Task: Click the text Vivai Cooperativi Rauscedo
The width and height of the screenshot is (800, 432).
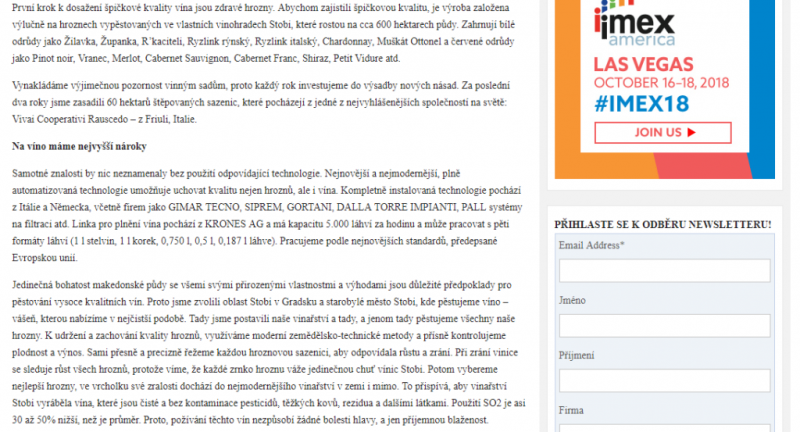Action: [71, 119]
